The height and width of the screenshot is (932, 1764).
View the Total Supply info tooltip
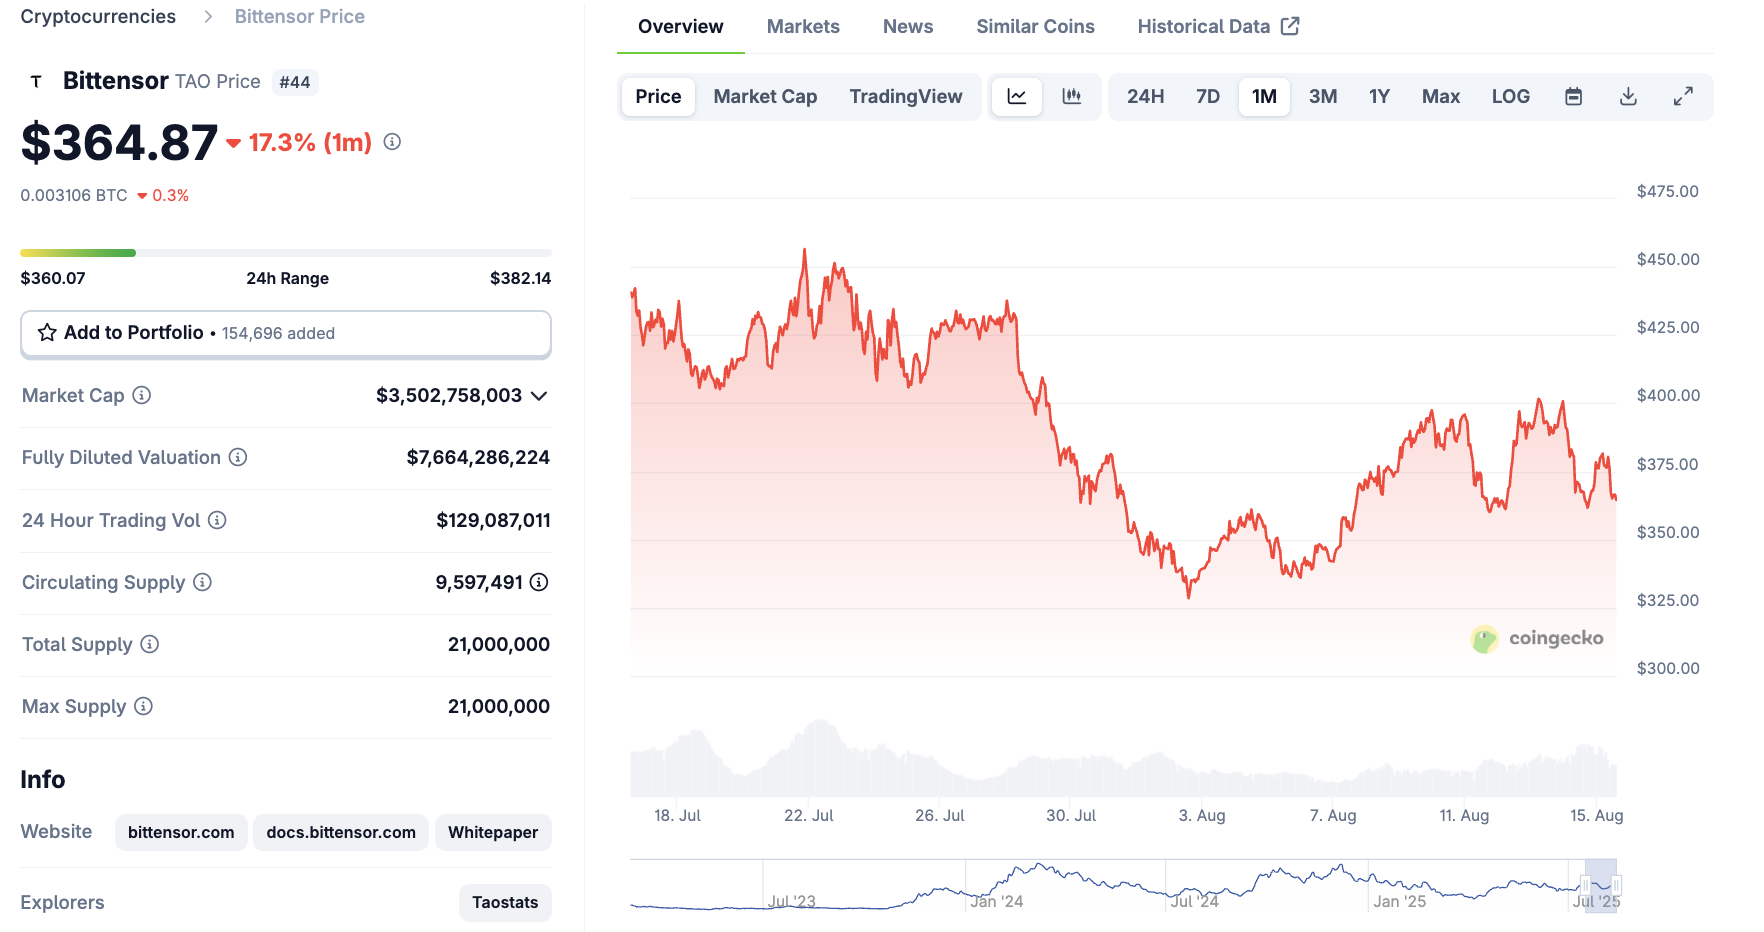pyautogui.click(x=150, y=644)
